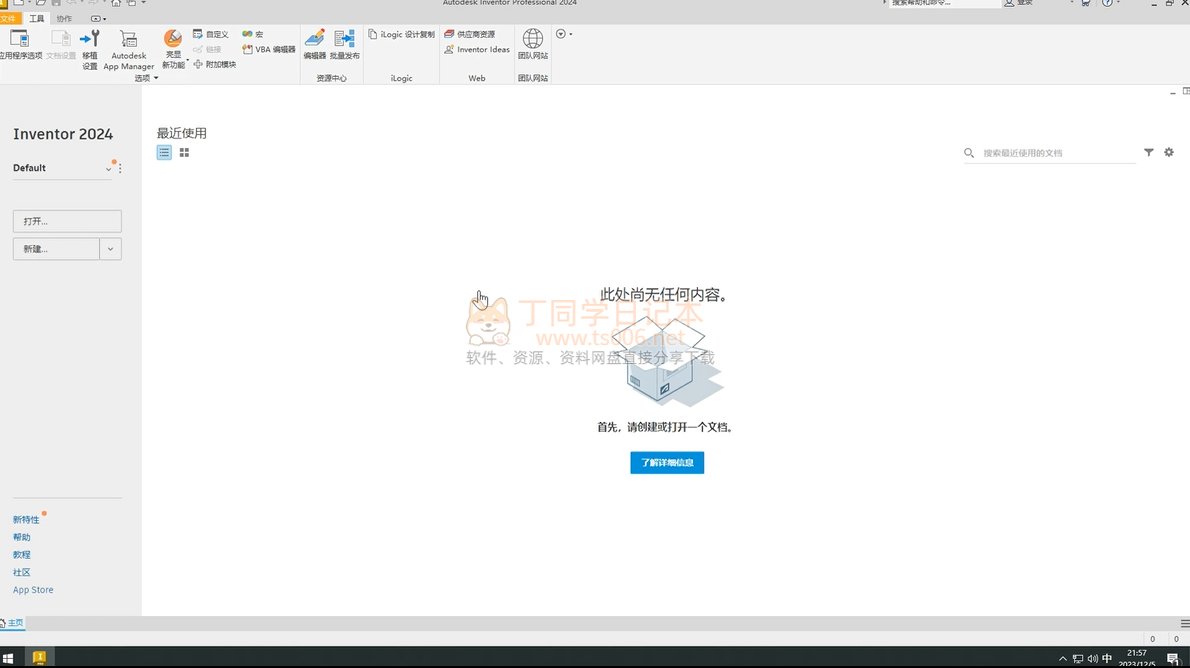Toggle the recent documents filter
1190x668 pixels.
pyautogui.click(x=1148, y=153)
